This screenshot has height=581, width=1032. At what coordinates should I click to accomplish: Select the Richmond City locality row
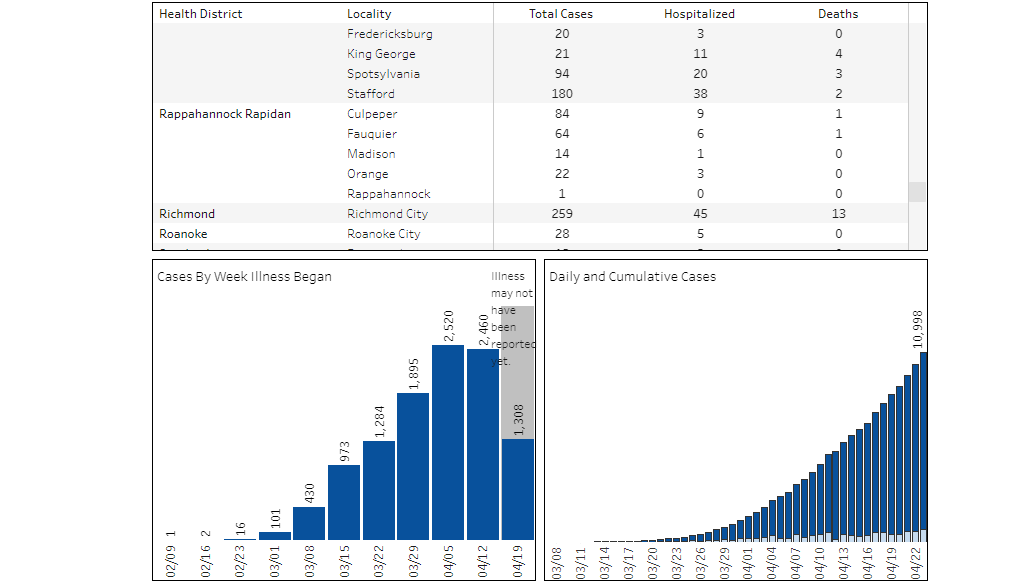pos(388,214)
